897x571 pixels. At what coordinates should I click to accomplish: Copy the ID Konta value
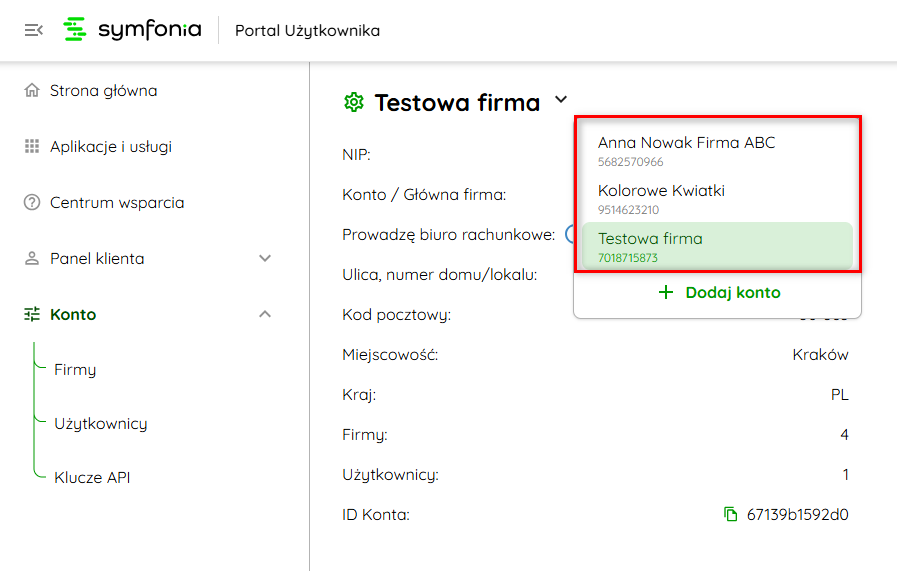coord(730,515)
